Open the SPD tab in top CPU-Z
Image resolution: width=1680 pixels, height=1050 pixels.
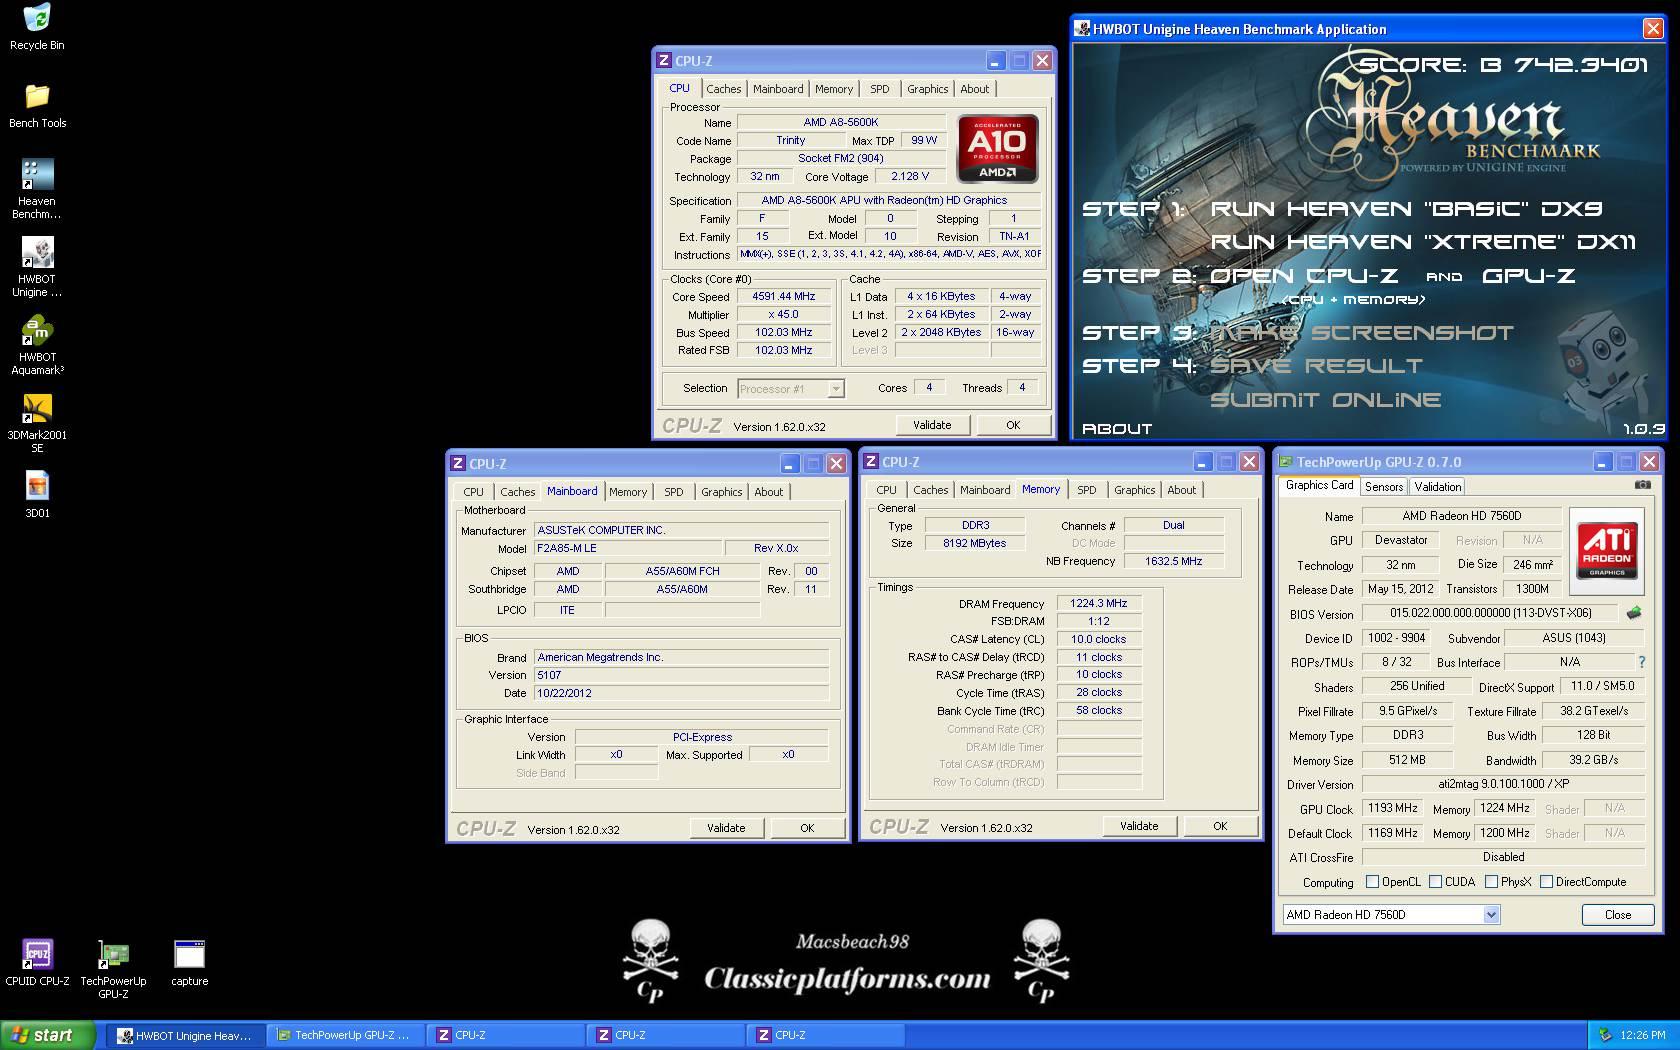click(x=880, y=89)
